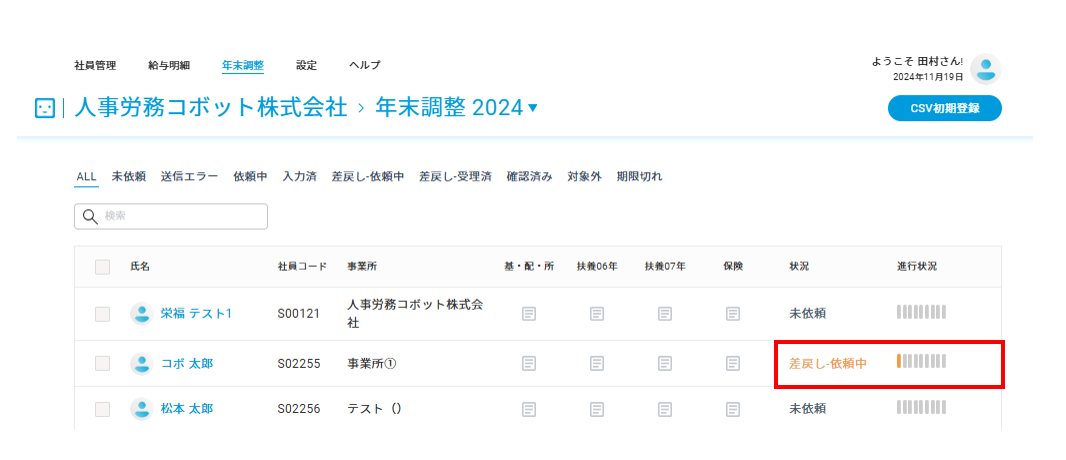The width and height of the screenshot is (1066, 460).
Task: Click avatar icon of 松本 太郎
Action: click(141, 409)
